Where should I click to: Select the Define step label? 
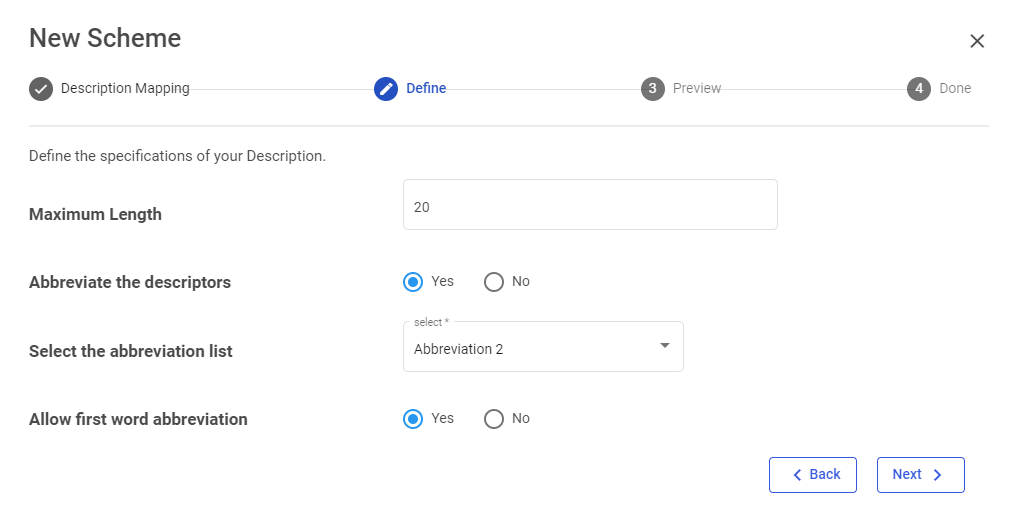coord(426,88)
